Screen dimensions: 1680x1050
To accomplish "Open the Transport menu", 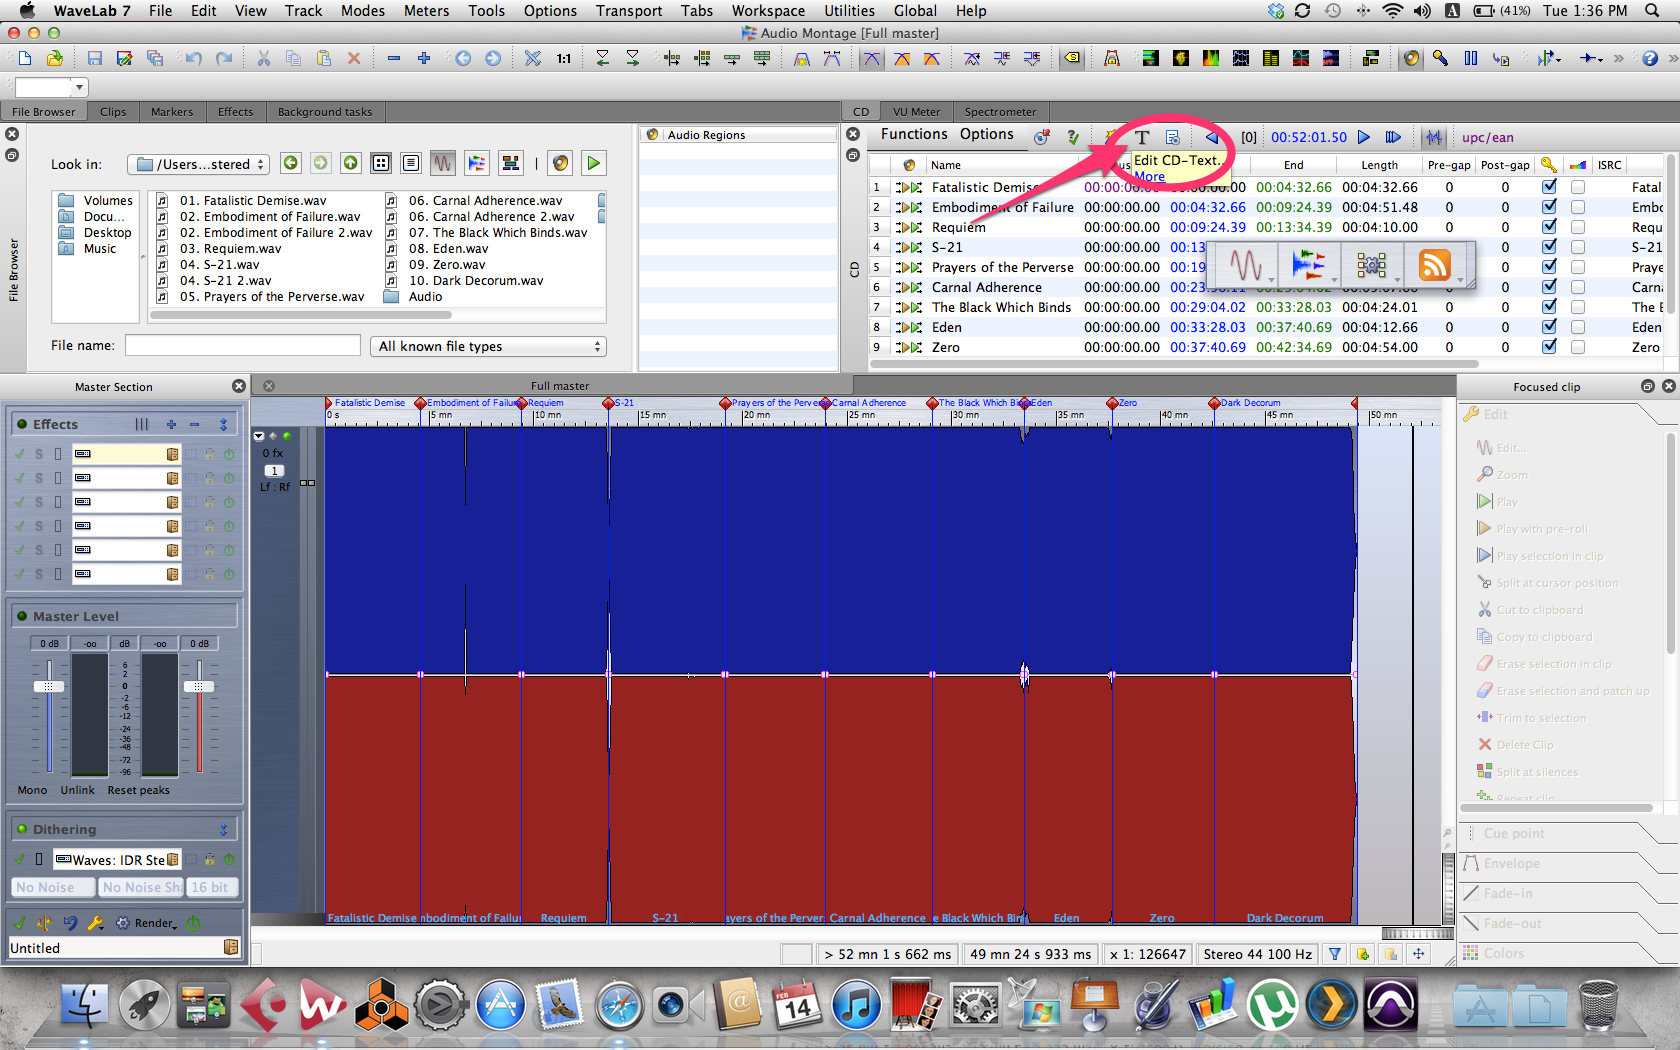I will (629, 11).
